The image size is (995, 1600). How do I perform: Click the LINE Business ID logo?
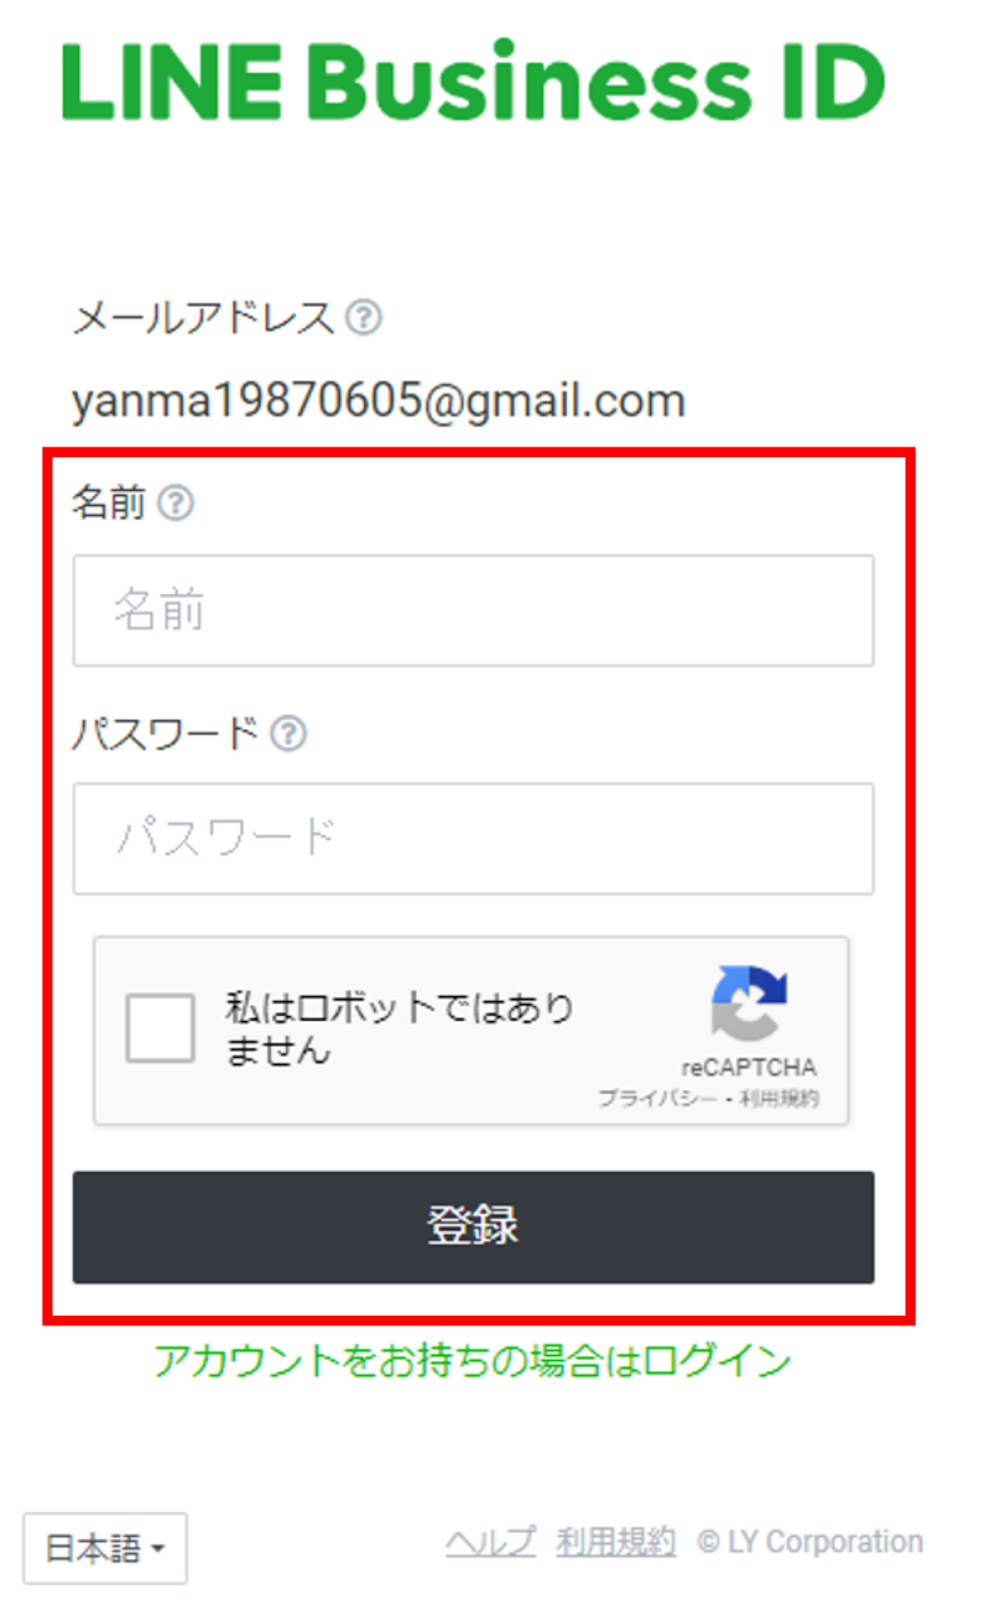point(474,81)
